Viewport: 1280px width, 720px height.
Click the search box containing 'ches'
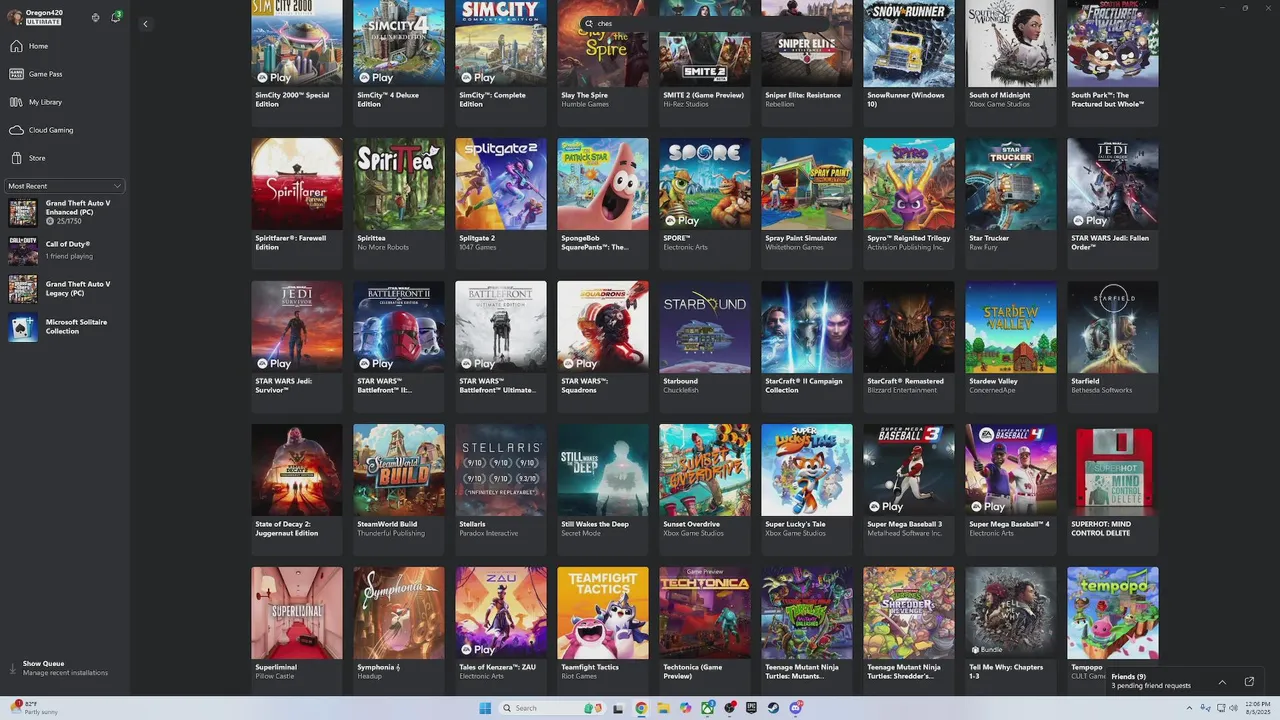coord(704,23)
